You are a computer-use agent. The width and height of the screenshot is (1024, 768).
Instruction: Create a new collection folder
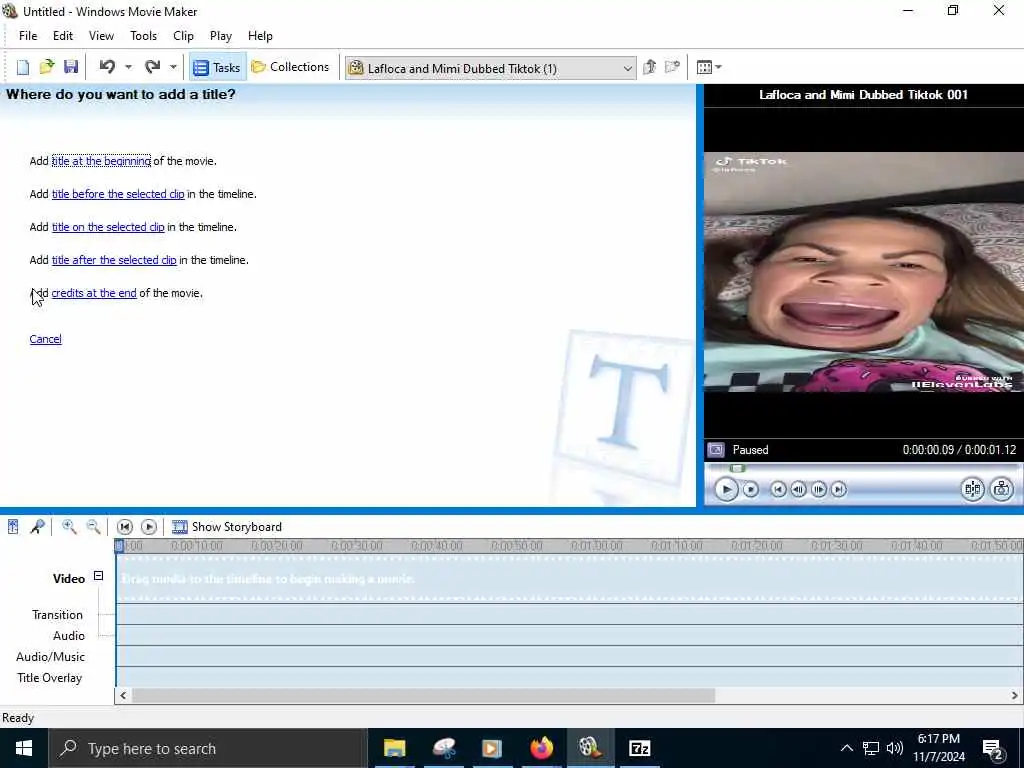672,67
